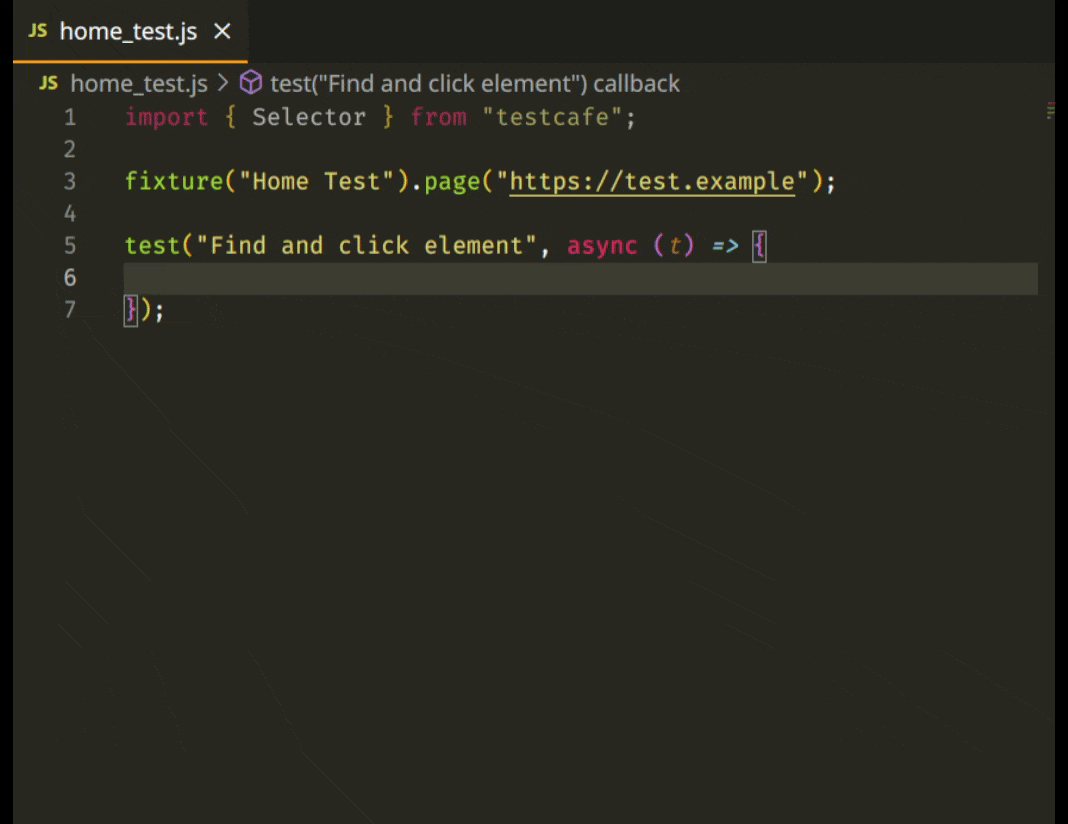Click the "from" keyword on line 1

(439, 117)
